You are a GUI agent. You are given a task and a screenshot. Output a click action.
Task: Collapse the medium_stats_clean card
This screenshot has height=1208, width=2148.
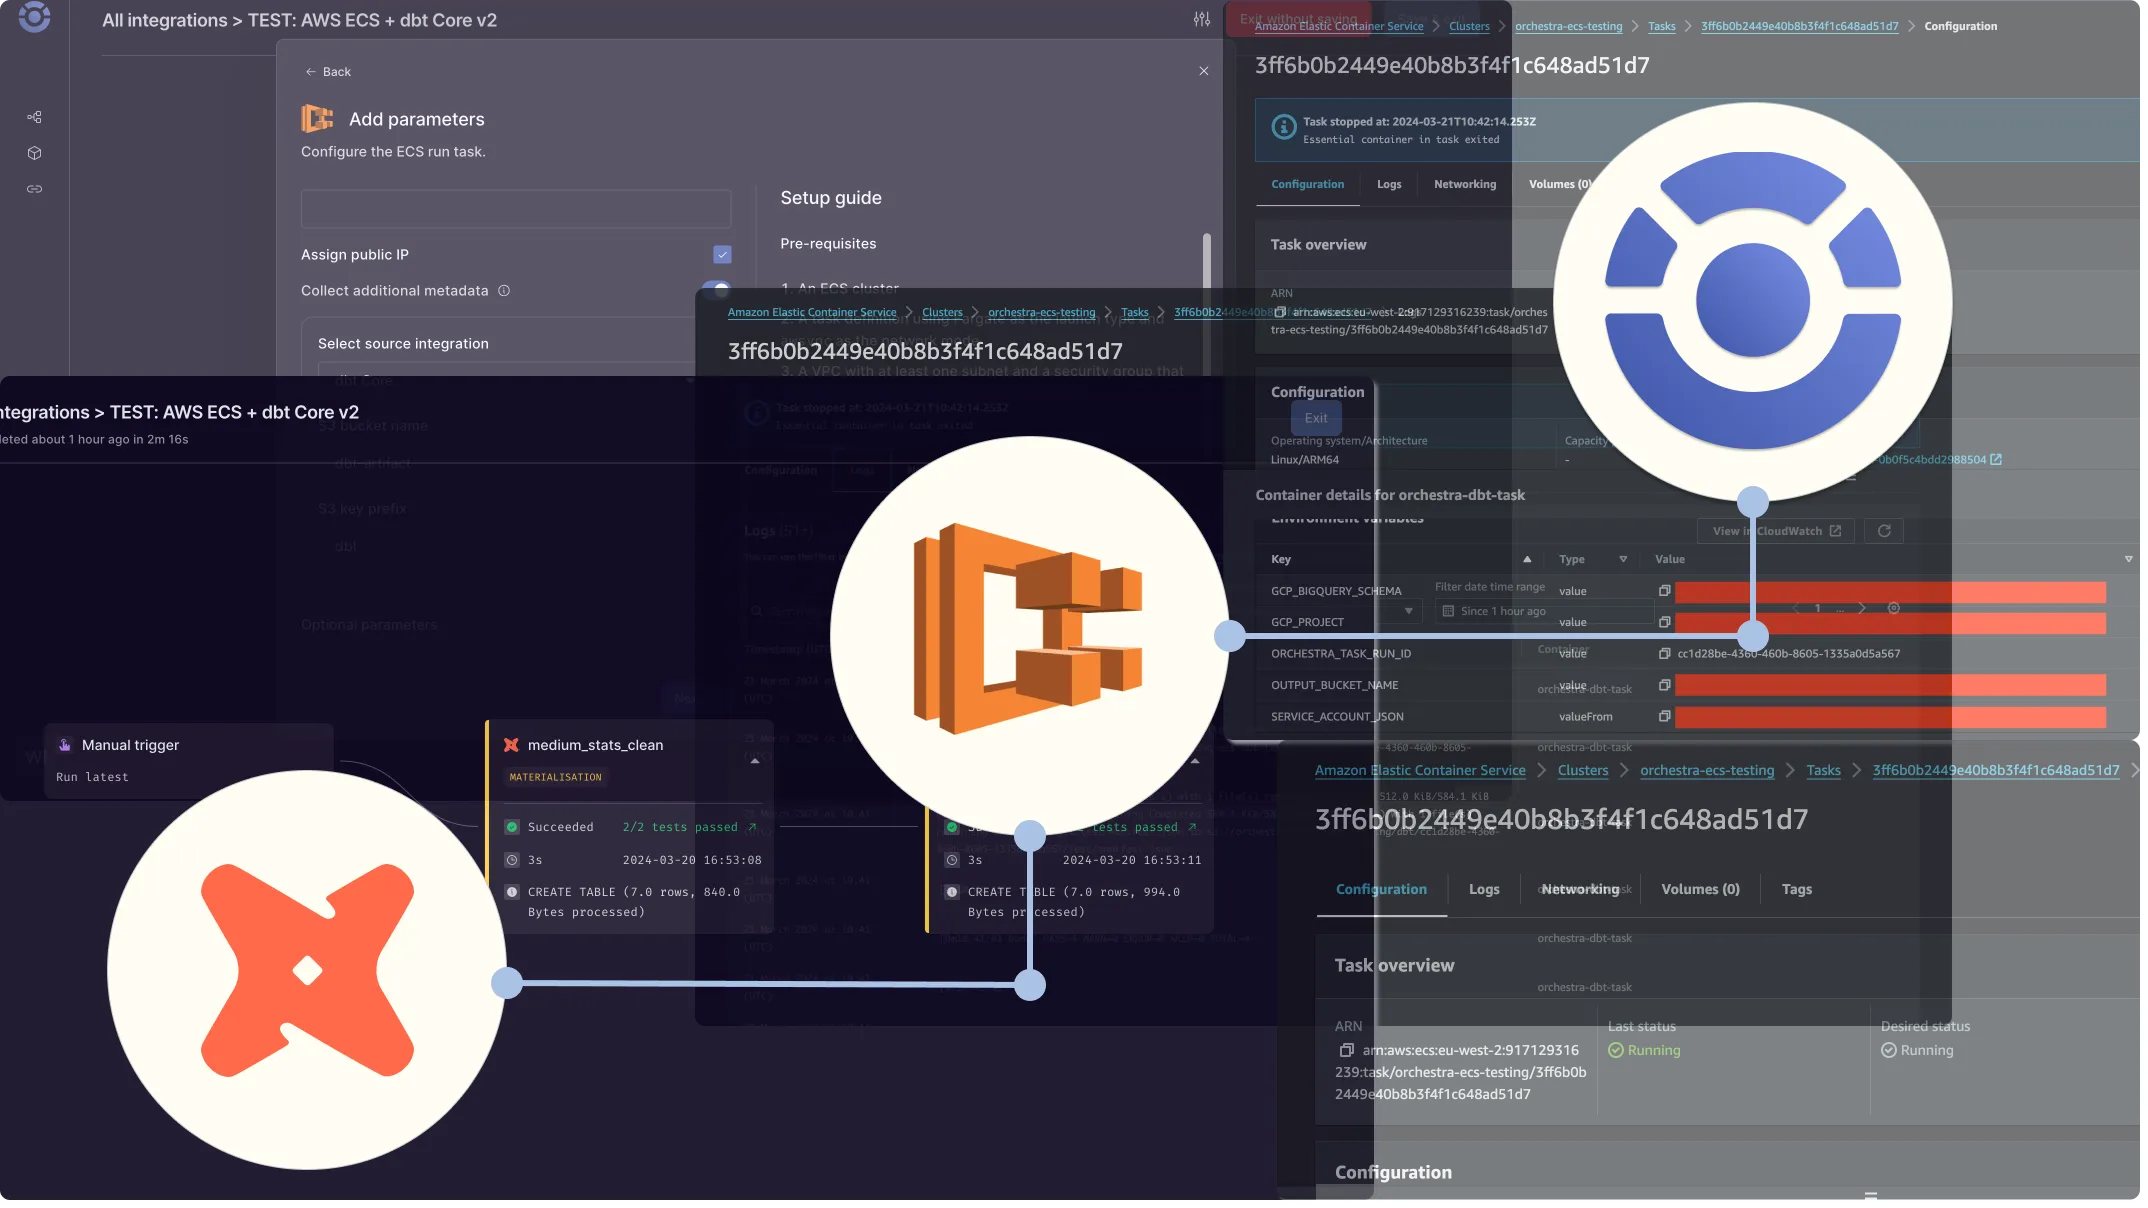click(755, 760)
